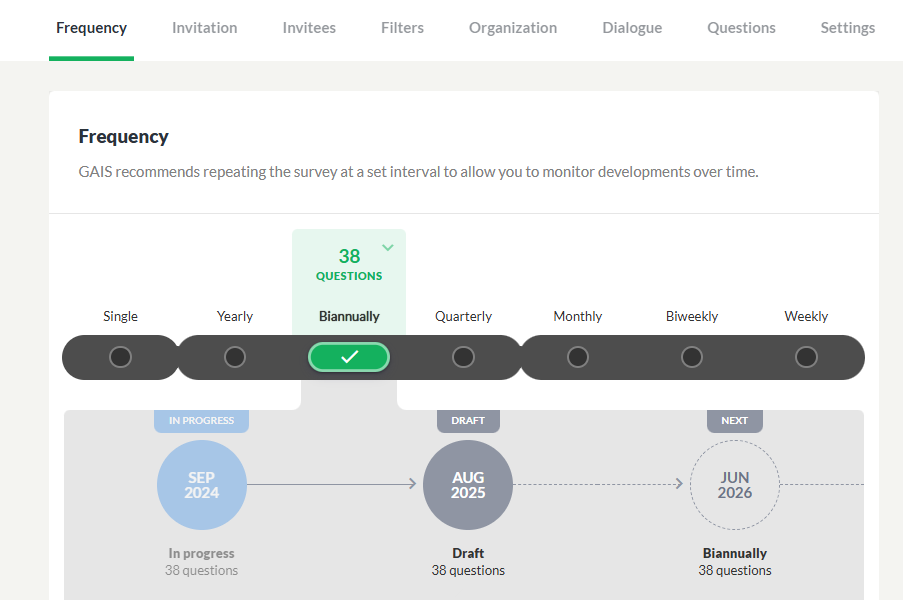The image size is (903, 600).
Task: Go to the Organization tab
Action: pyautogui.click(x=513, y=28)
